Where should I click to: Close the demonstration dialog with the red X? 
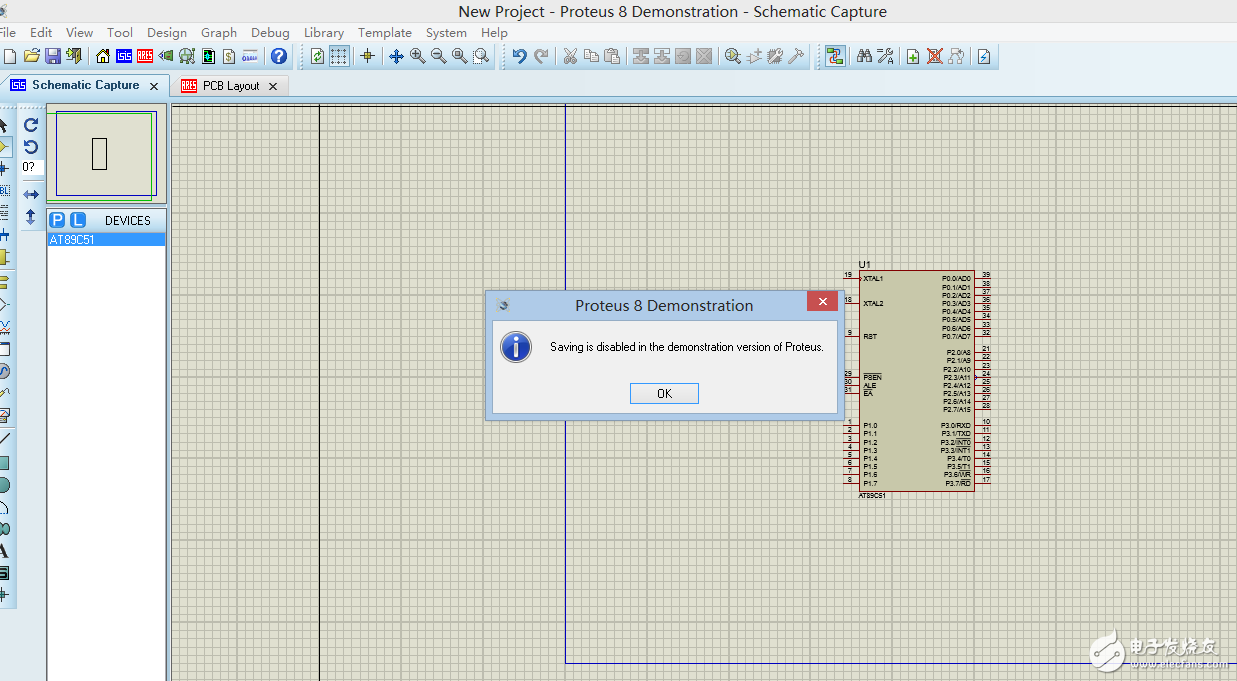pyautogui.click(x=822, y=302)
